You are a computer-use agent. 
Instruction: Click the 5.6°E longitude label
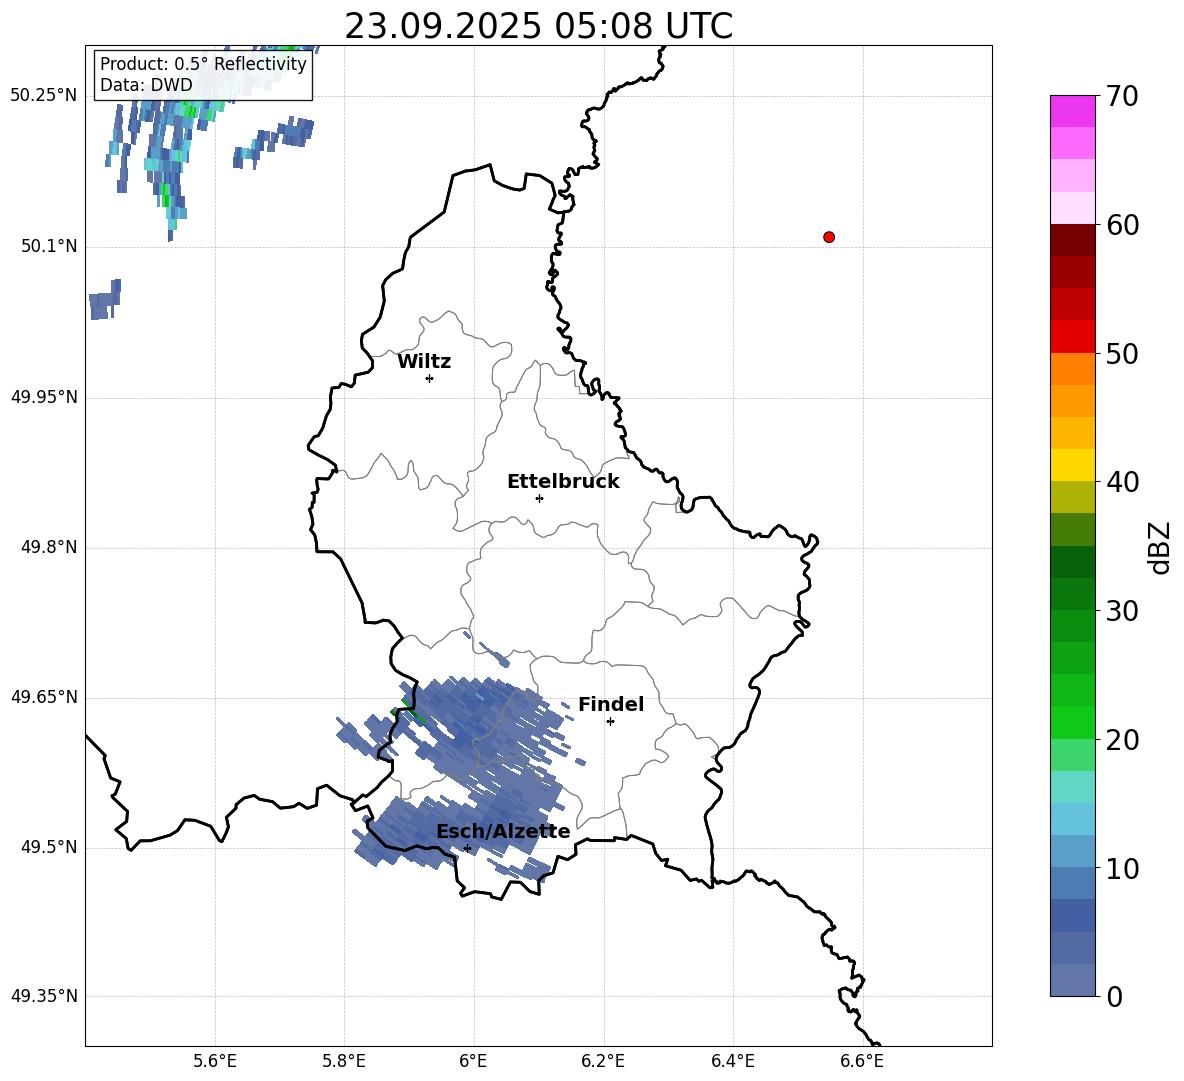(215, 1062)
